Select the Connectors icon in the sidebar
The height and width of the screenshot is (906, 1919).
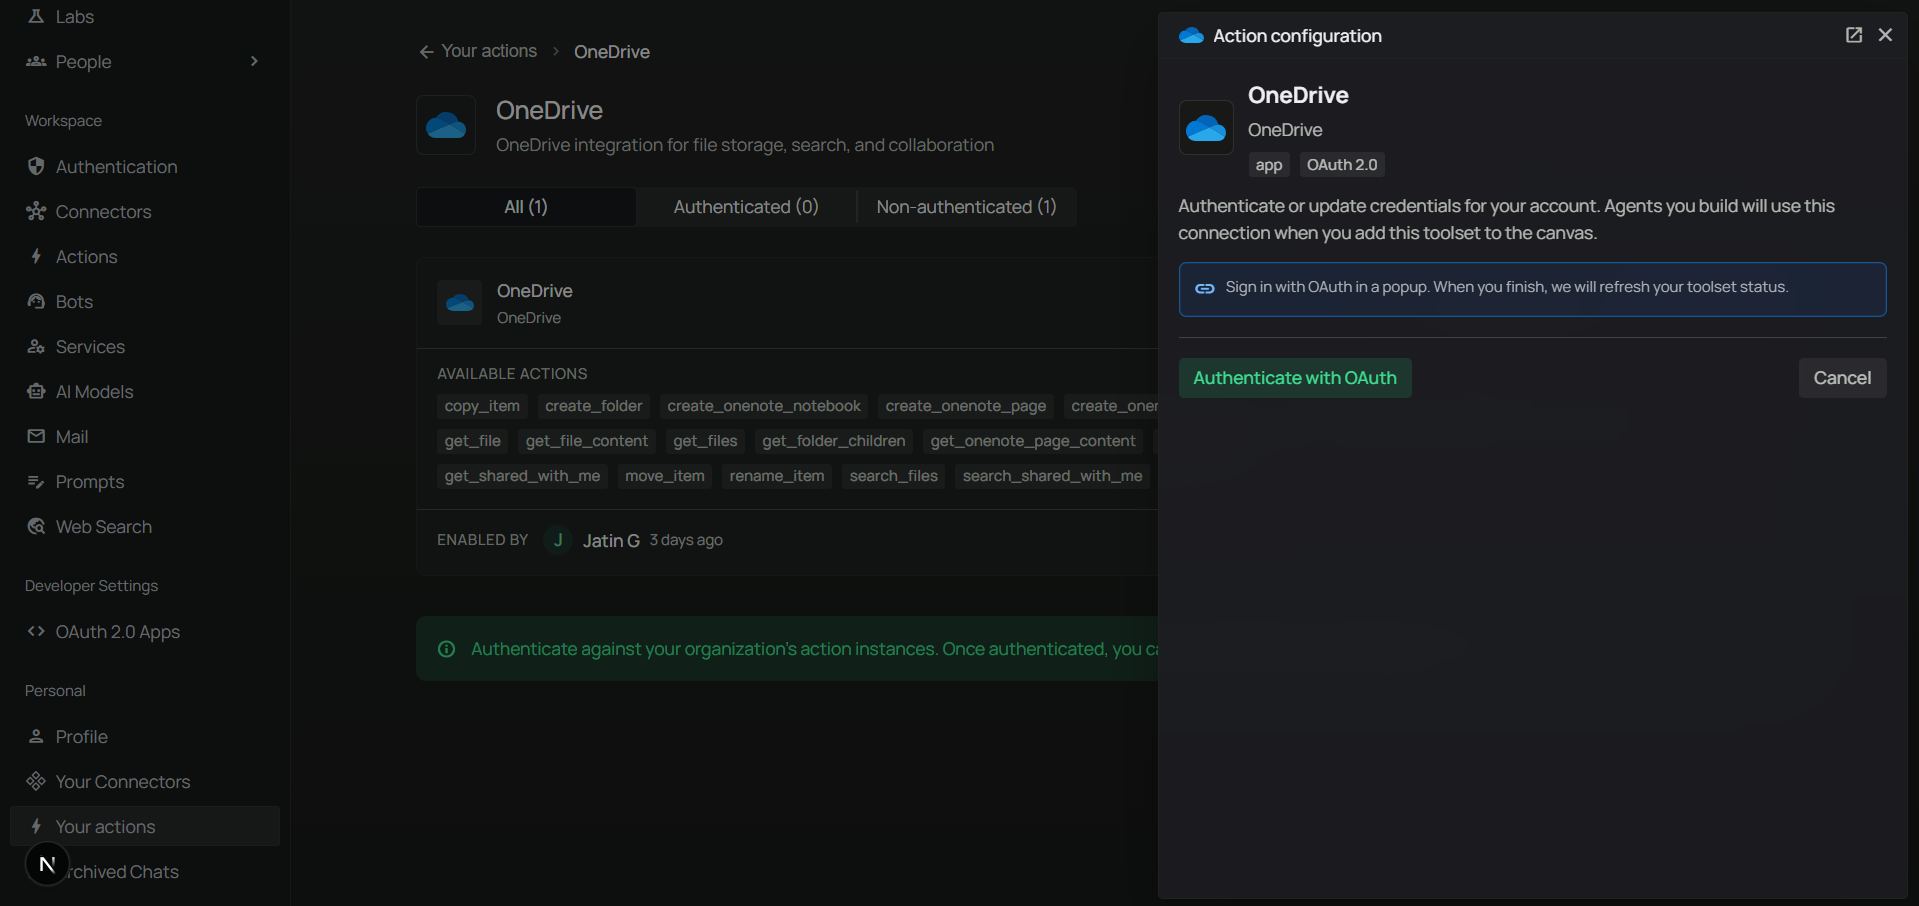coord(103,211)
